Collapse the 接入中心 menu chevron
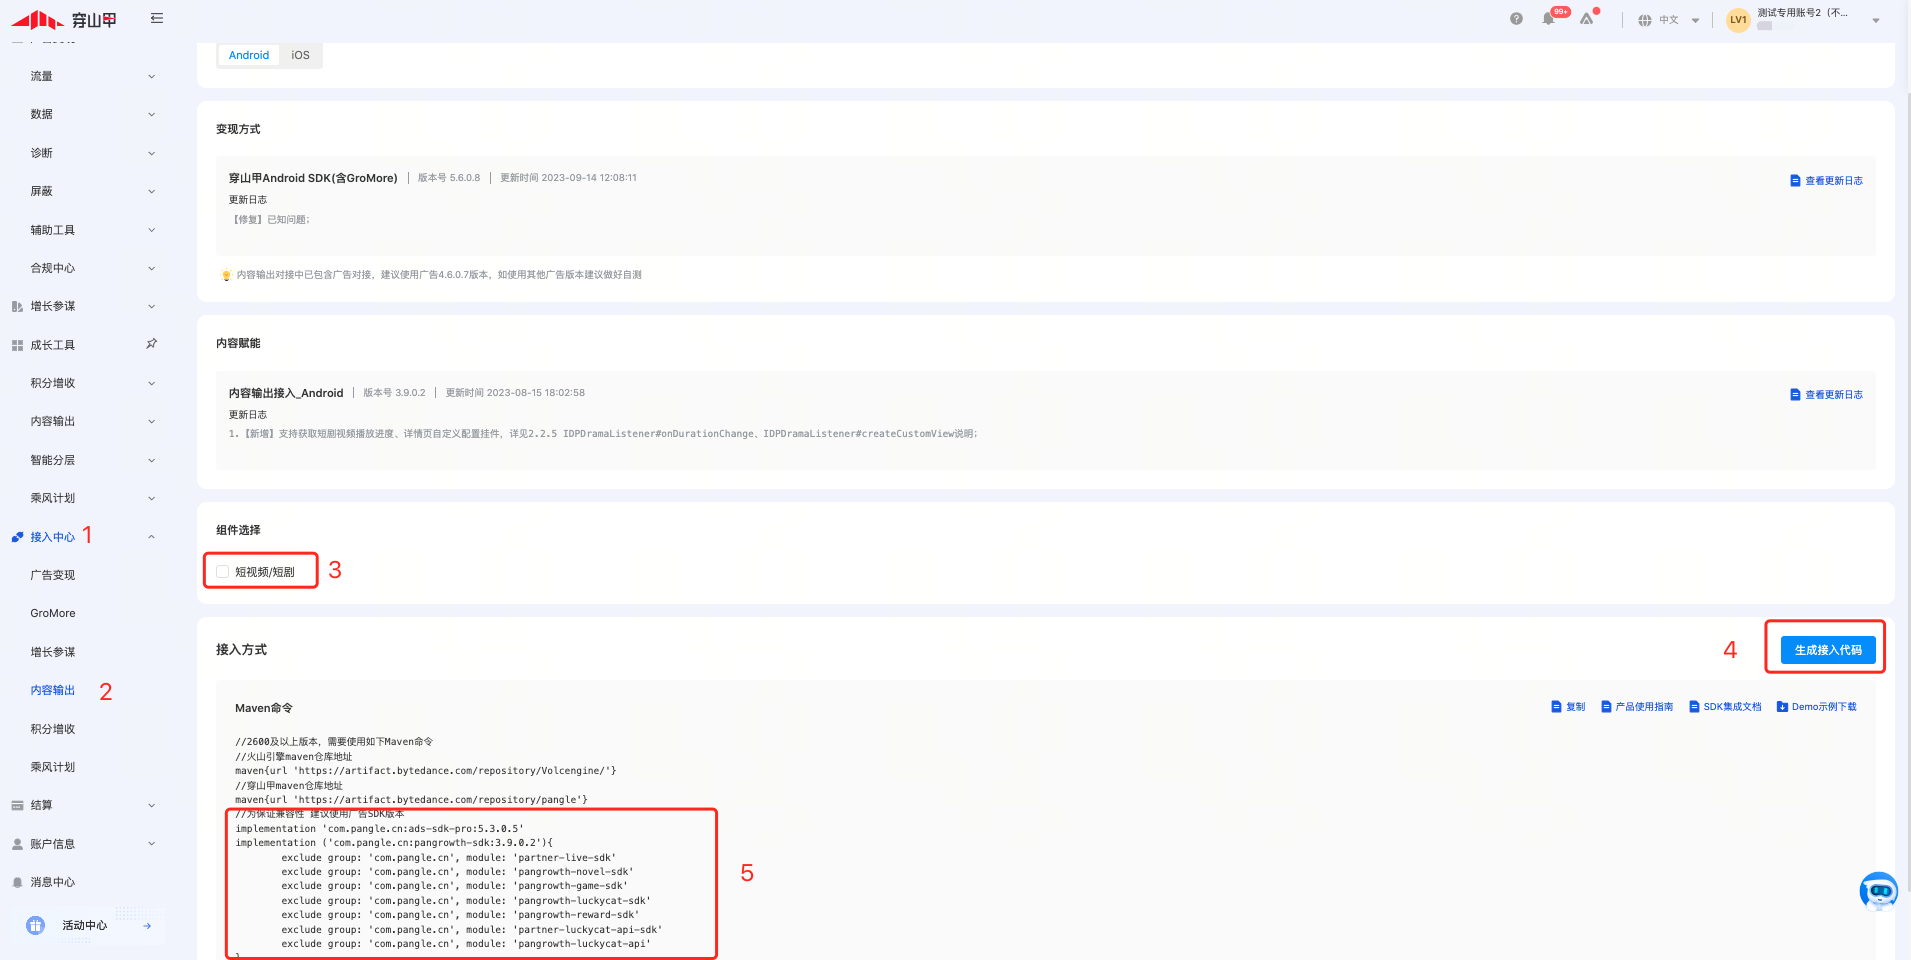The image size is (1911, 960). [x=151, y=537]
